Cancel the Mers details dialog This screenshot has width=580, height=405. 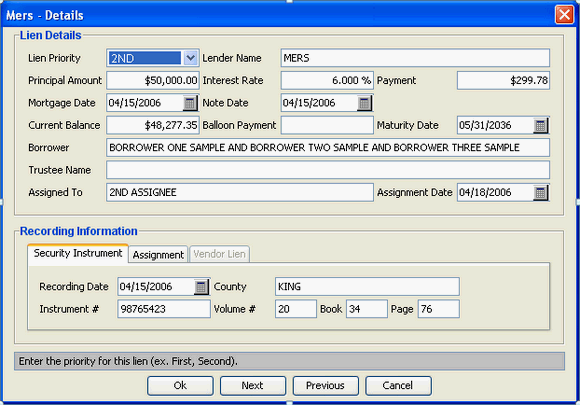point(398,386)
